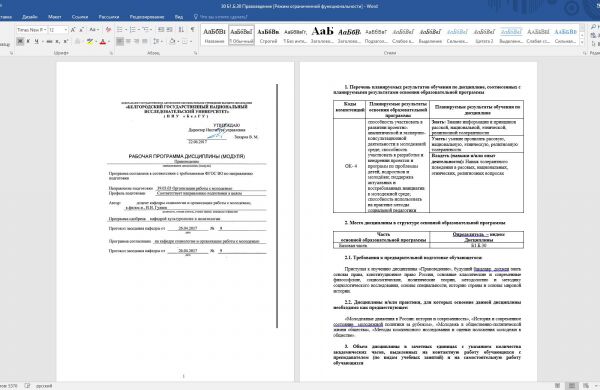Open Font dialog launcher

(111, 53)
